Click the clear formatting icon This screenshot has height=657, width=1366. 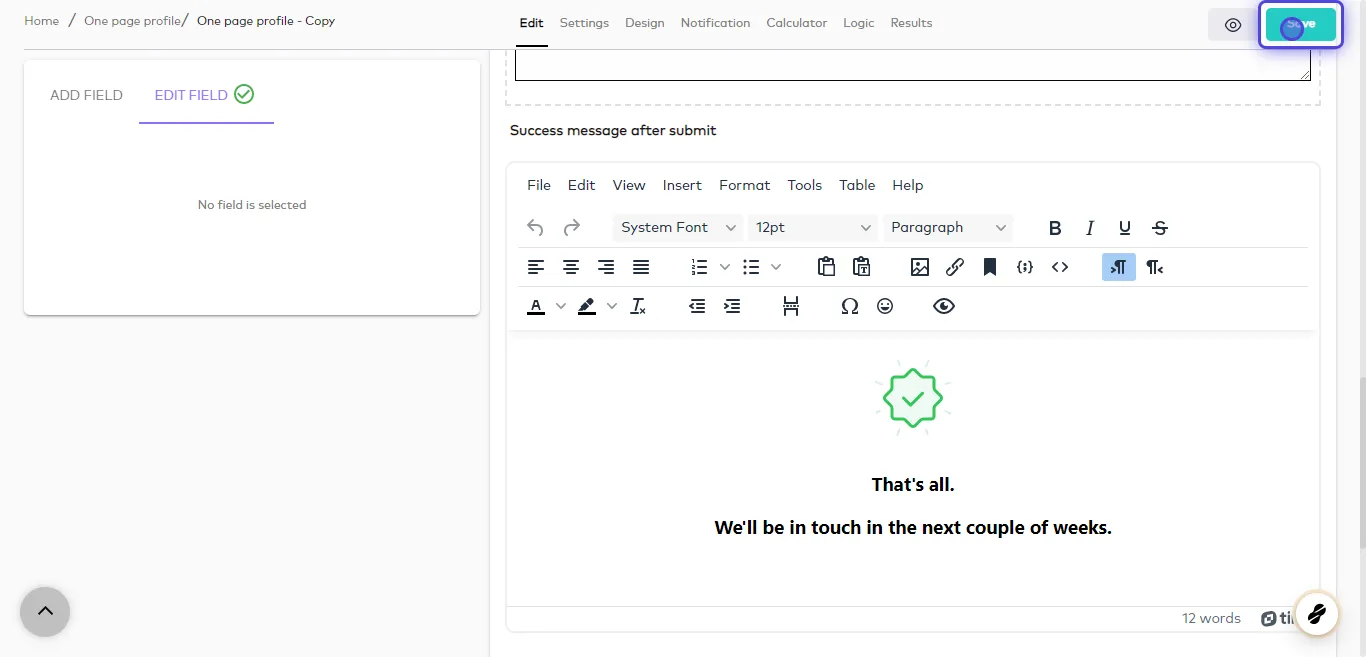coord(638,306)
